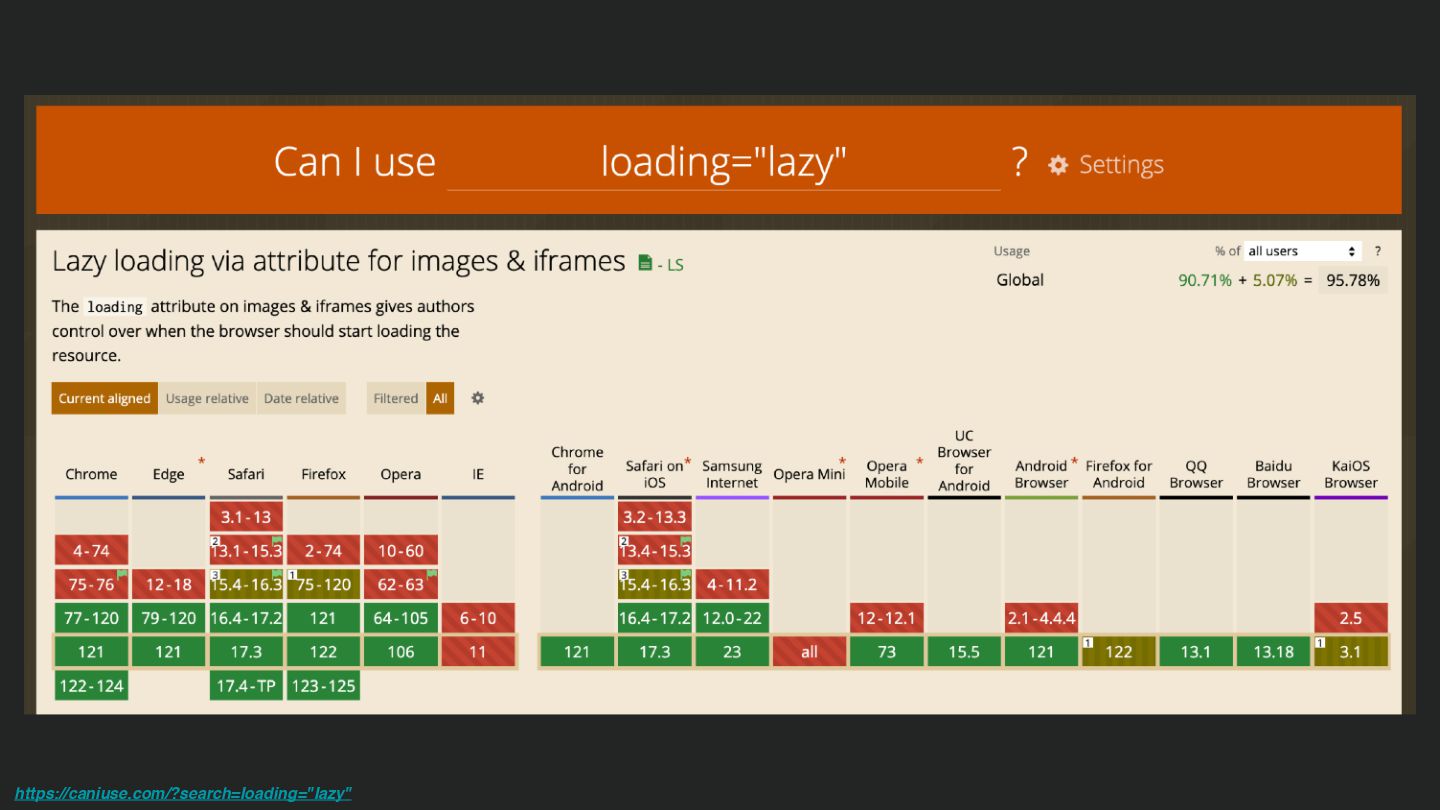Screen dimensions: 1440x810
Task: Select QQ Browser 13.1 cell
Action: pyautogui.click(x=1196, y=652)
